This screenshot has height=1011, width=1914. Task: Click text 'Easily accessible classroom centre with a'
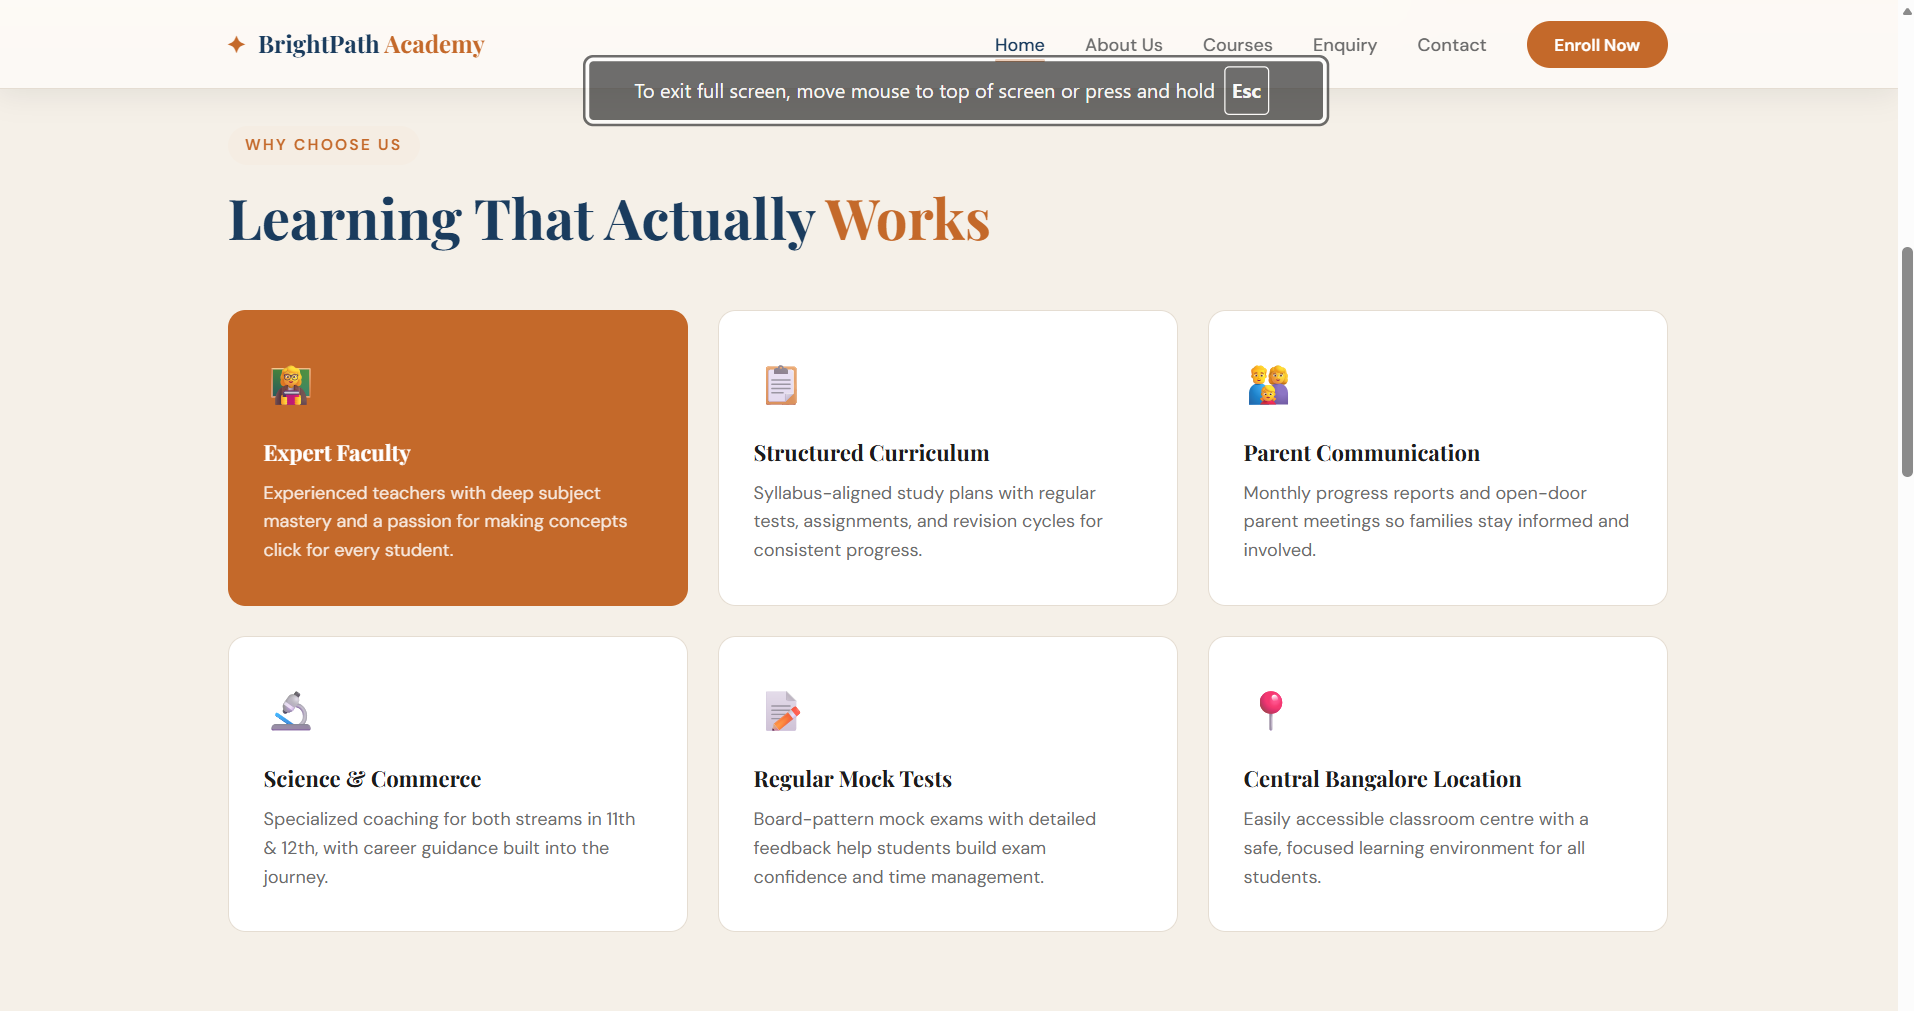1415,819
